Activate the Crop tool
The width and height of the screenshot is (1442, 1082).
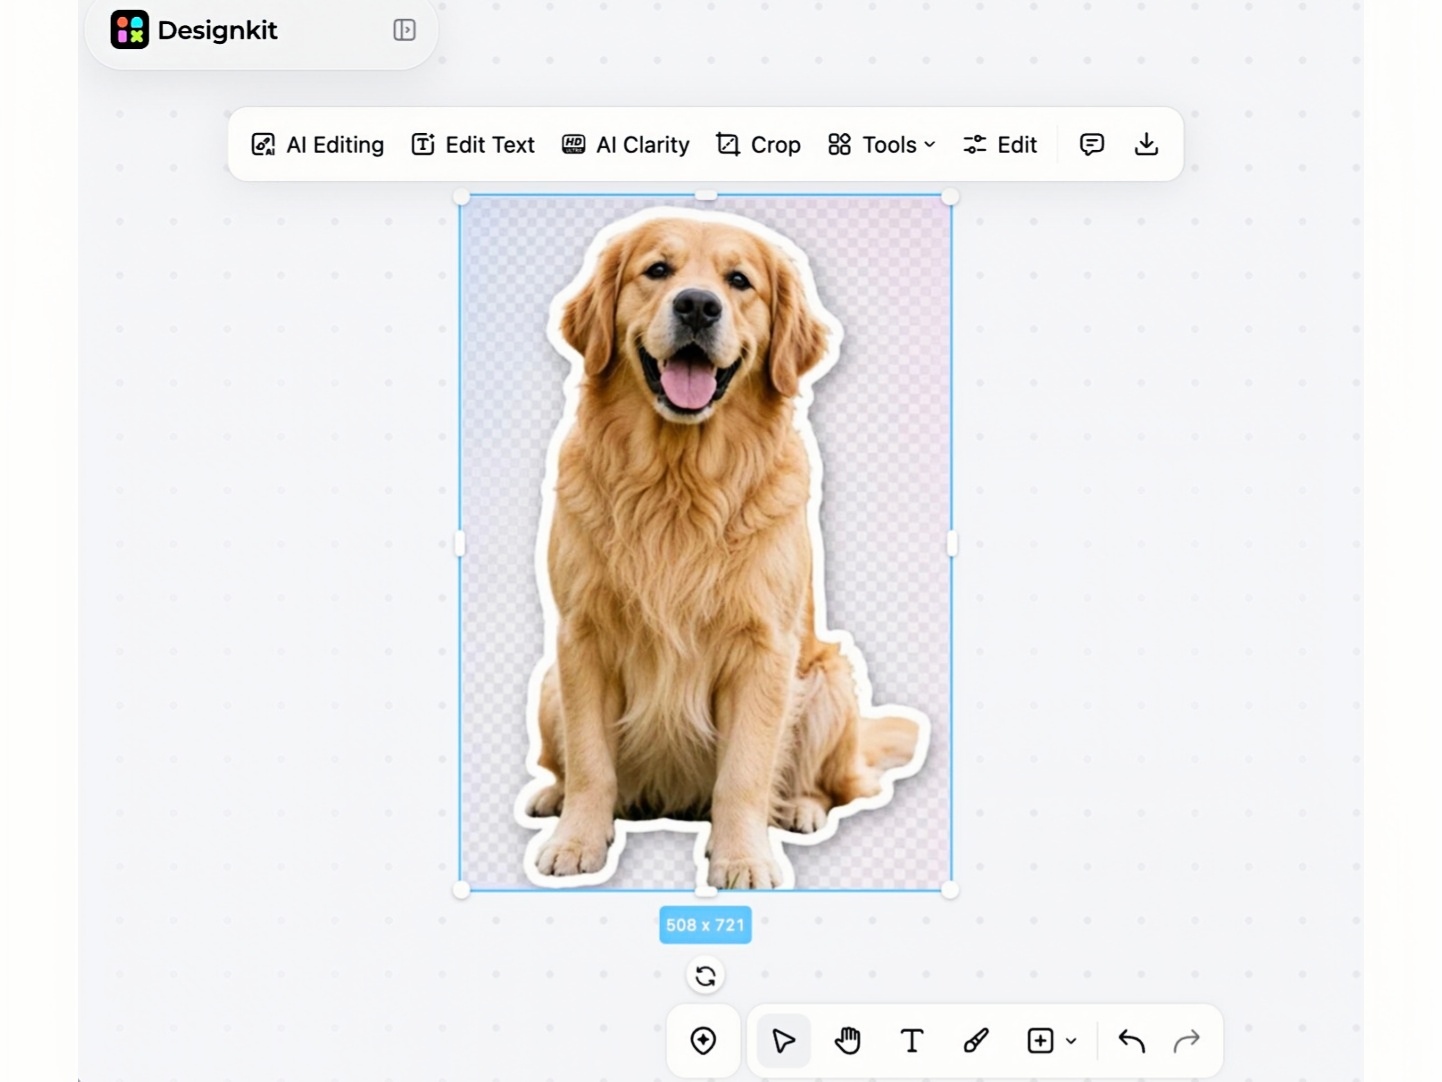pyautogui.click(x=758, y=145)
